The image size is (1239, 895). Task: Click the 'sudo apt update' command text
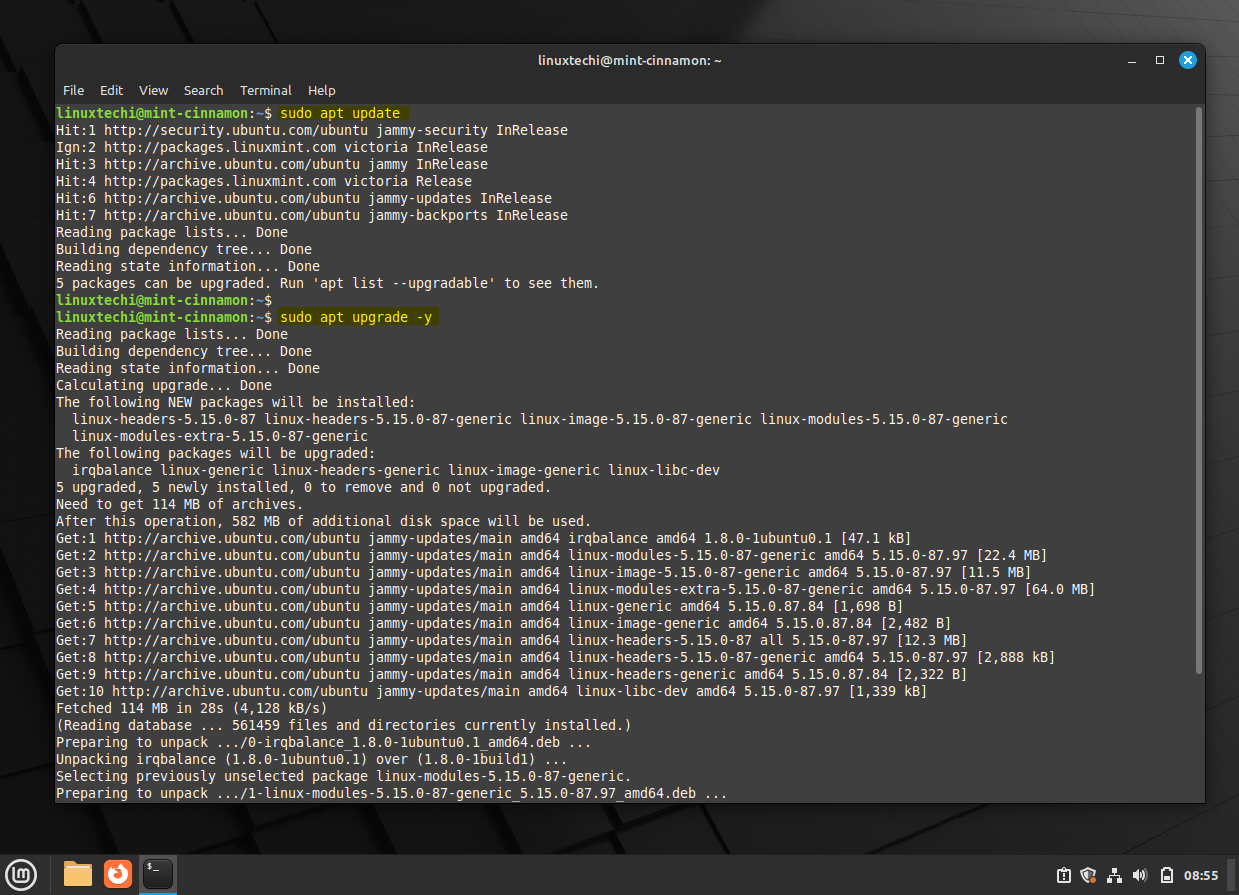point(340,113)
